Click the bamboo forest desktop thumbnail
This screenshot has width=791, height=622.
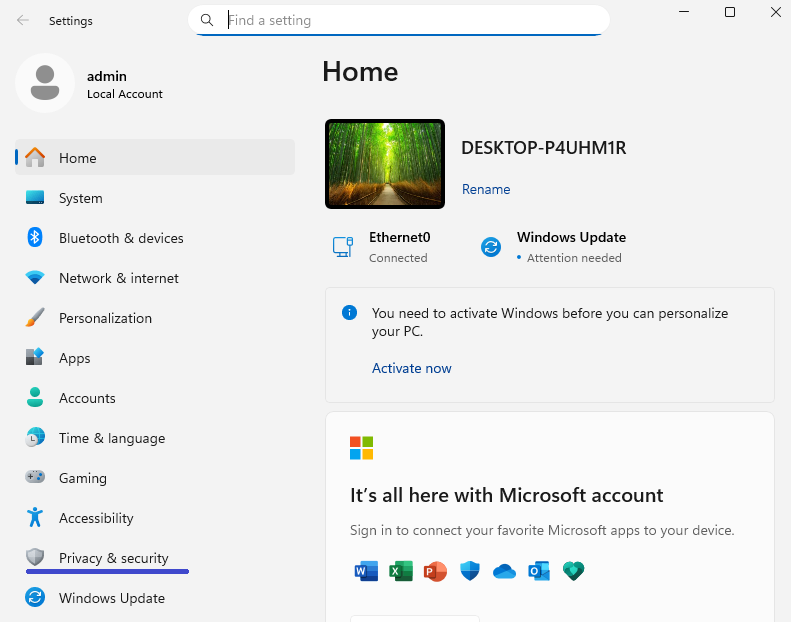click(x=385, y=164)
